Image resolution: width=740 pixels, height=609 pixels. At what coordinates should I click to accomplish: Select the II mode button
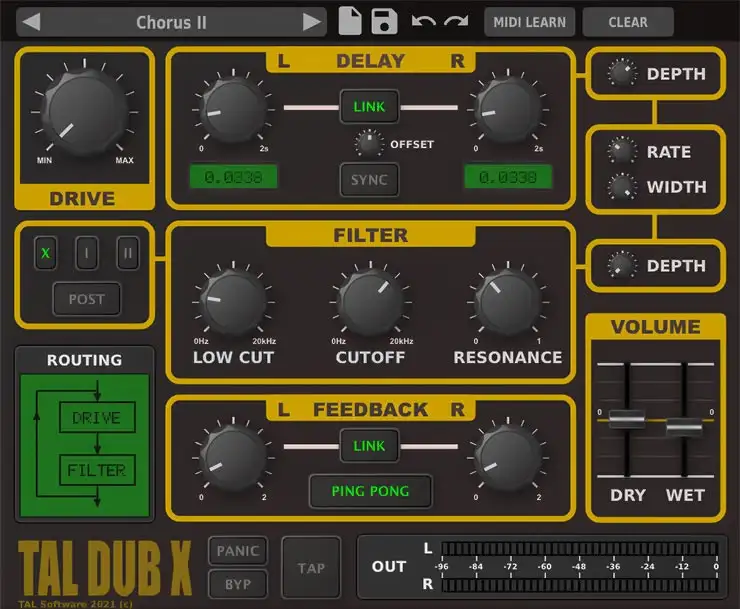[x=128, y=253]
